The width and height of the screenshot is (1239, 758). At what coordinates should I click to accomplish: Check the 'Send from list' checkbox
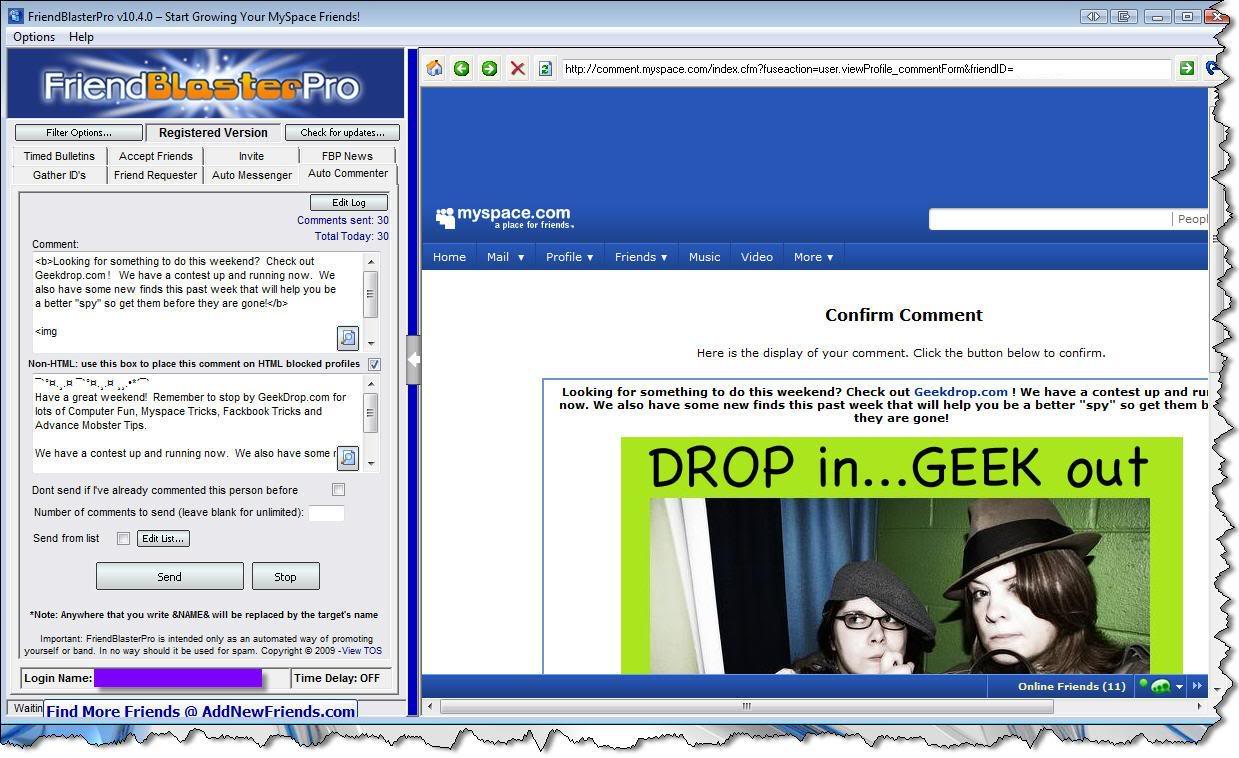point(123,538)
